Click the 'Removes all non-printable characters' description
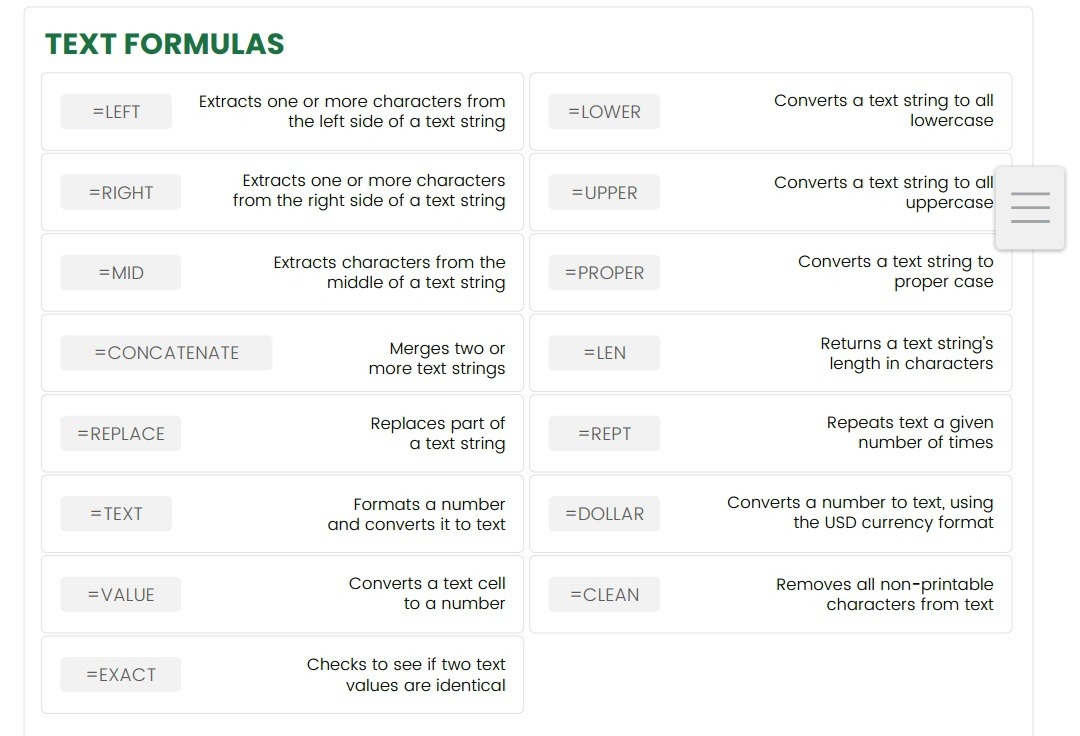This screenshot has height=736, width=1080. [884, 594]
